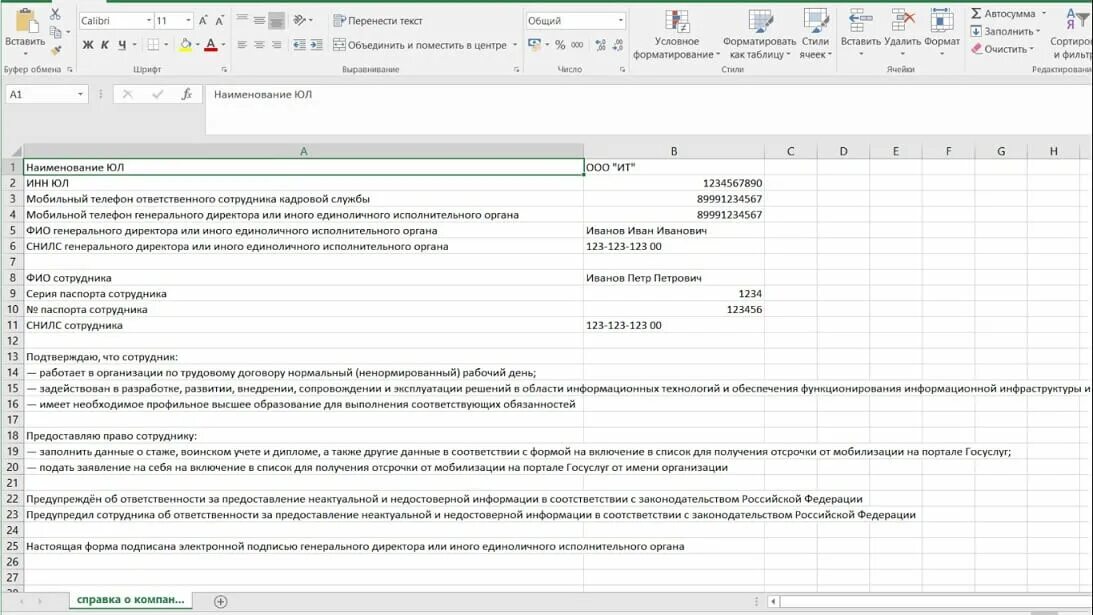Center text horizontally icon
The height and width of the screenshot is (615, 1093).
click(259, 45)
